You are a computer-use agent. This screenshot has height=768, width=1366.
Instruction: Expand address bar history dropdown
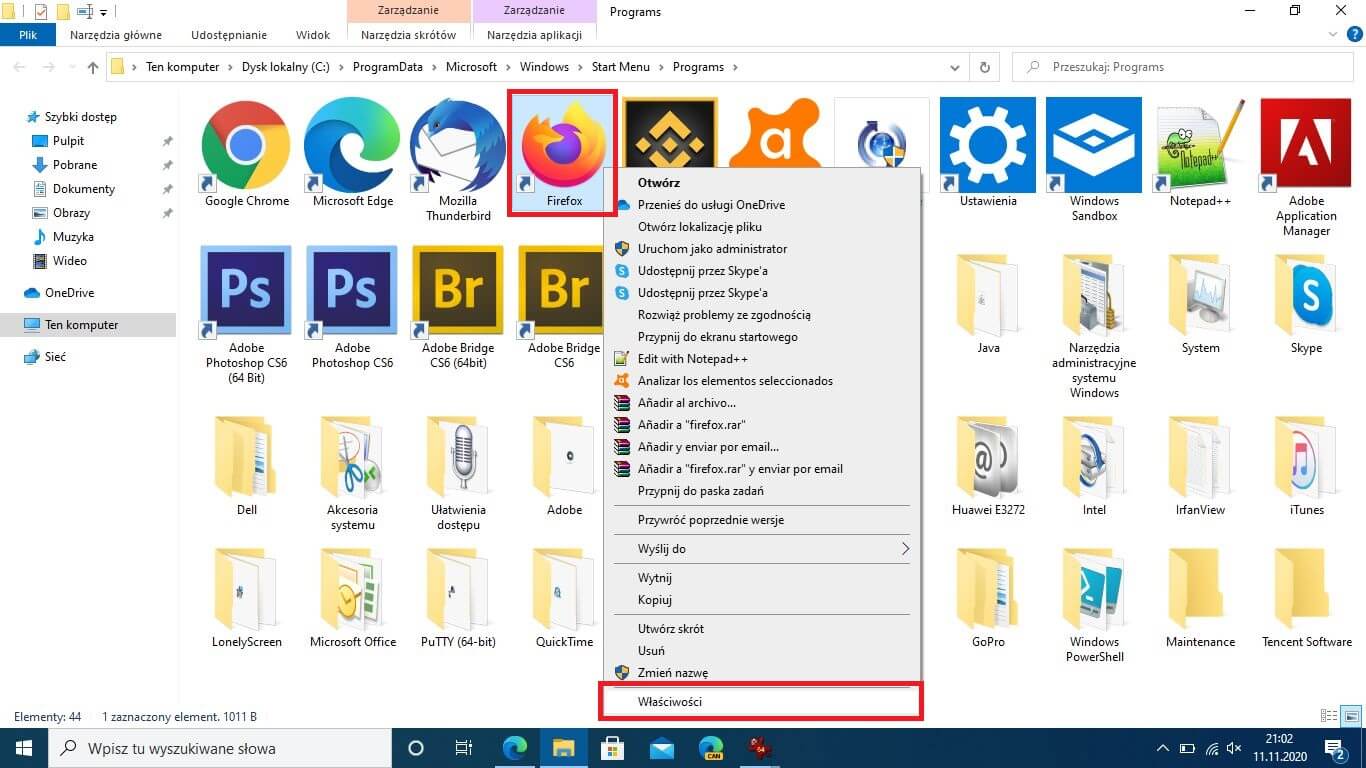point(954,67)
